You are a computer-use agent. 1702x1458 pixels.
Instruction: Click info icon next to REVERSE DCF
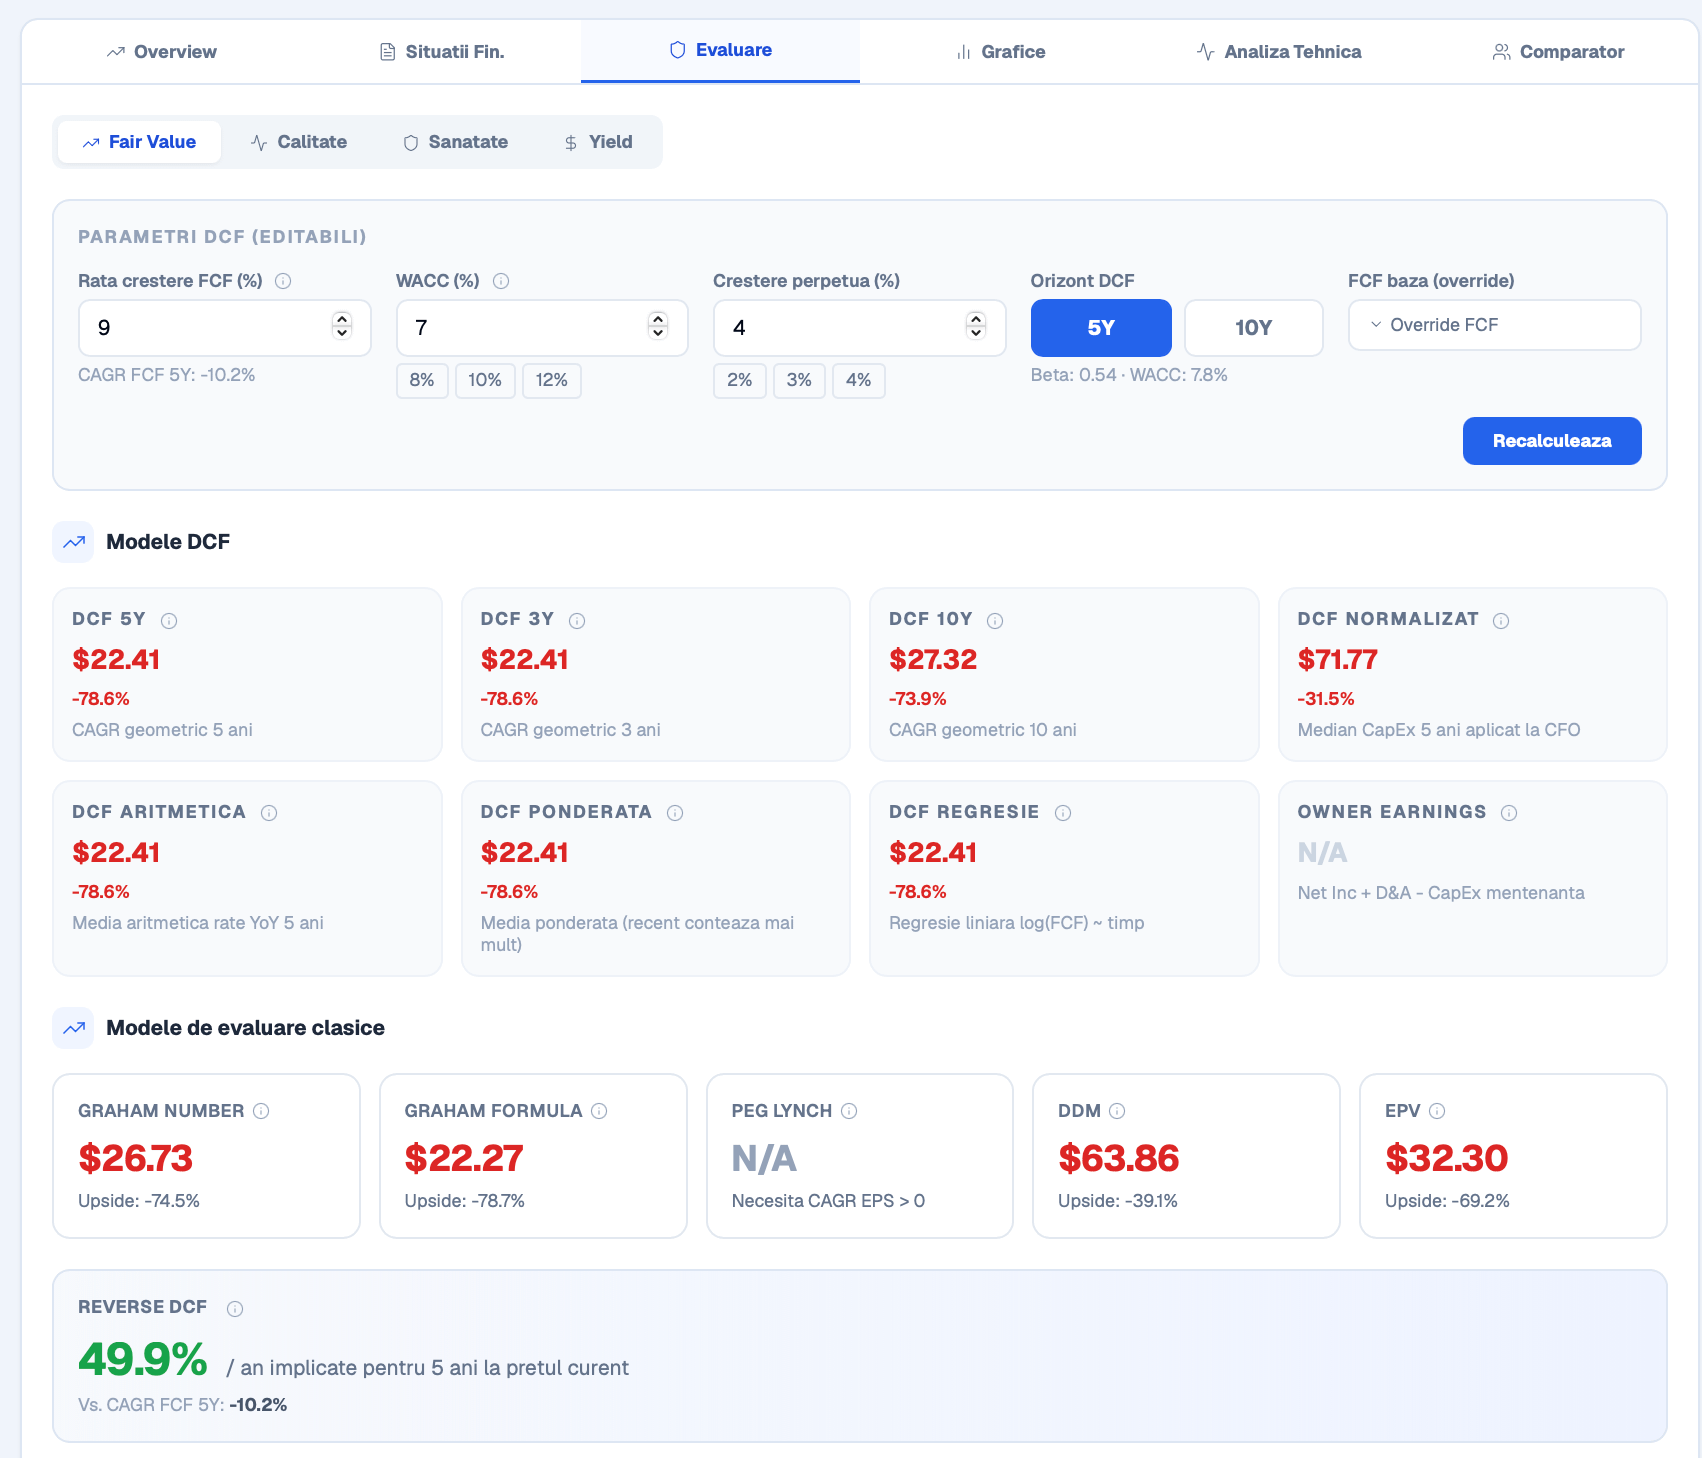pos(235,1309)
